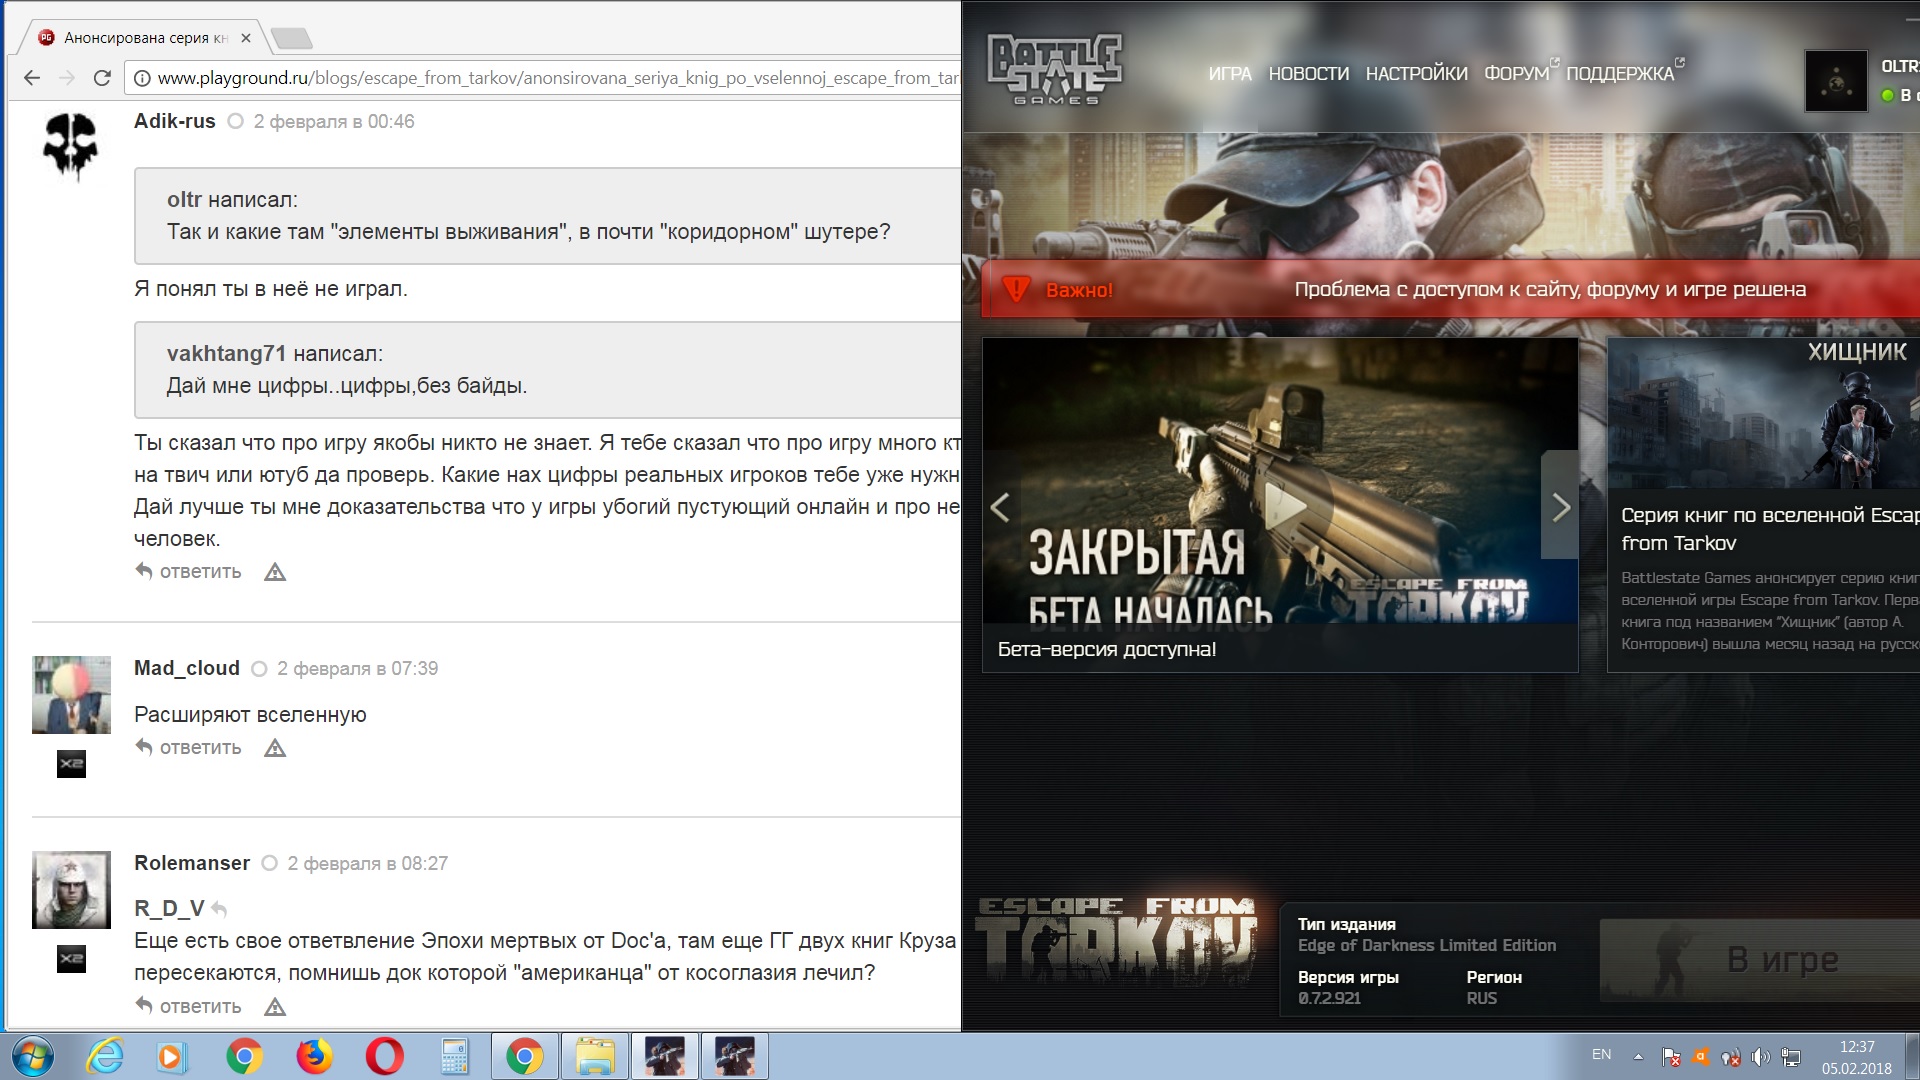The width and height of the screenshot is (1920, 1080).
Task: Open the ФОРУМ external link
Action: click(x=1516, y=74)
